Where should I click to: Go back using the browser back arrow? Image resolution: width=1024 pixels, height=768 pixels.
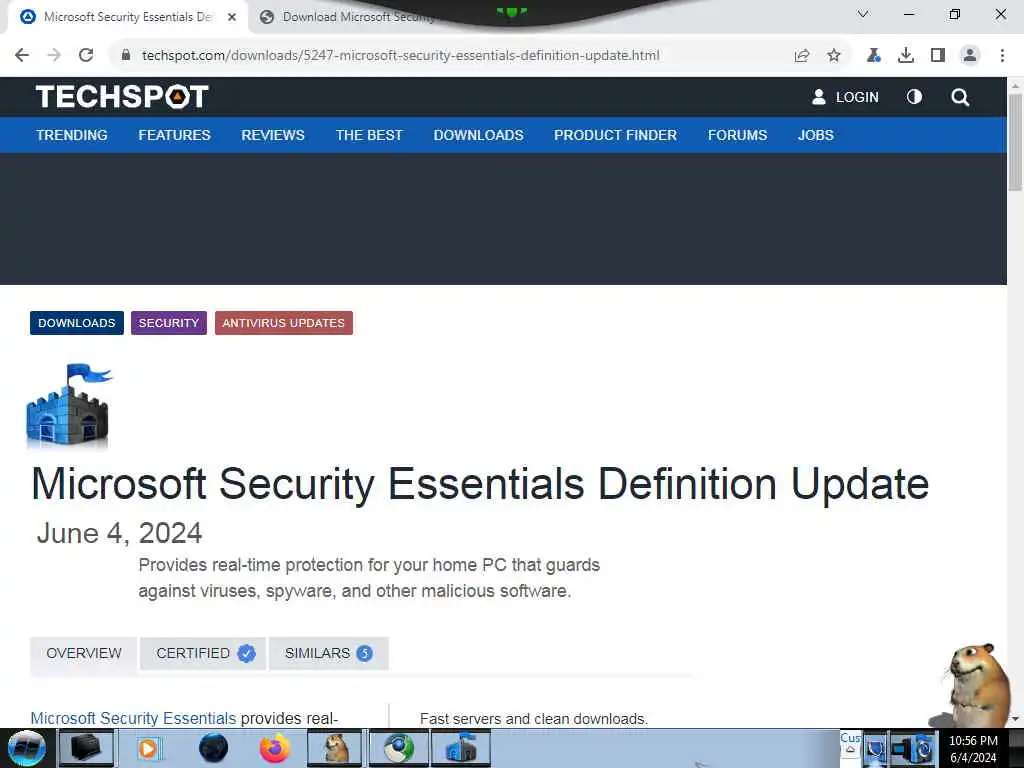[x=22, y=55]
